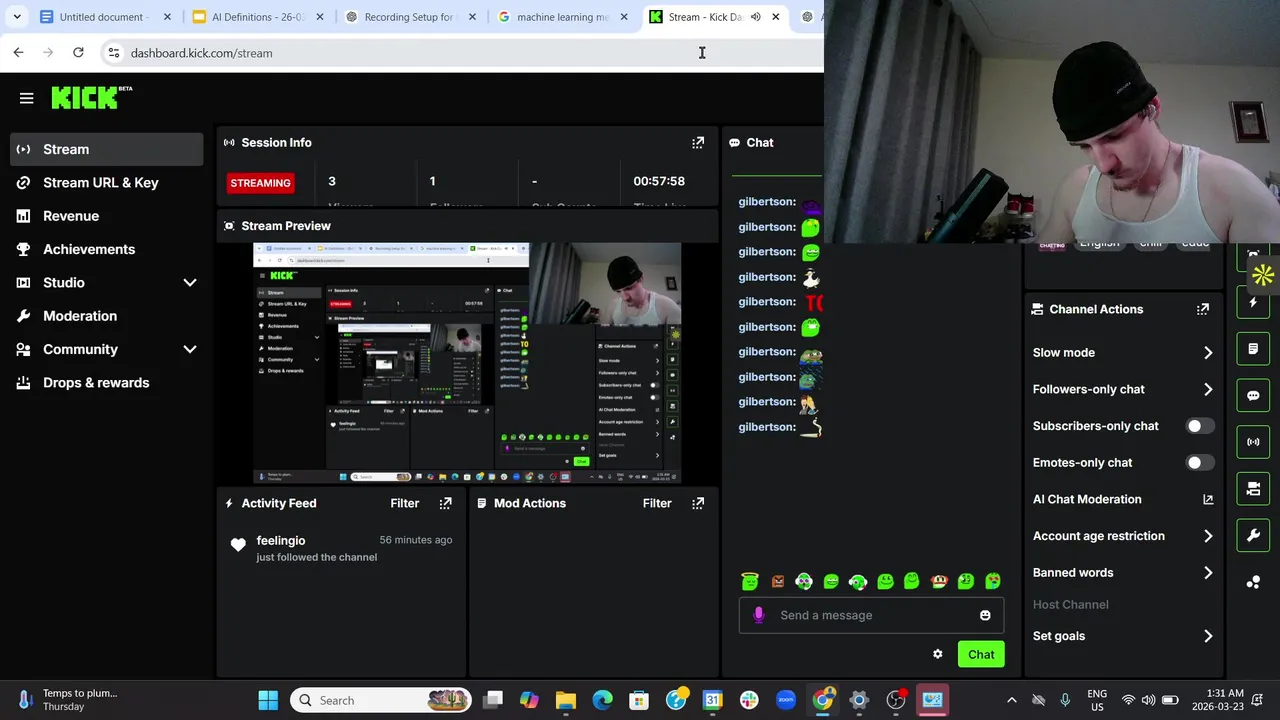Click the feelingio username
1280x720 pixels.
point(281,540)
